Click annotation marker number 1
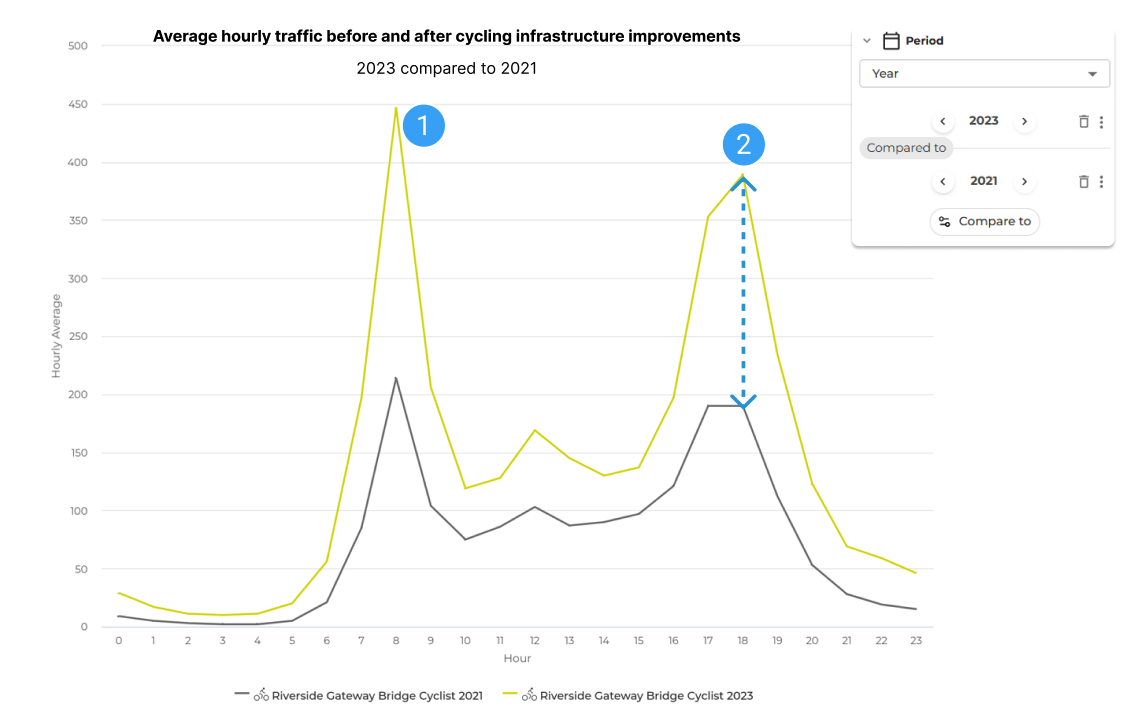 [423, 126]
